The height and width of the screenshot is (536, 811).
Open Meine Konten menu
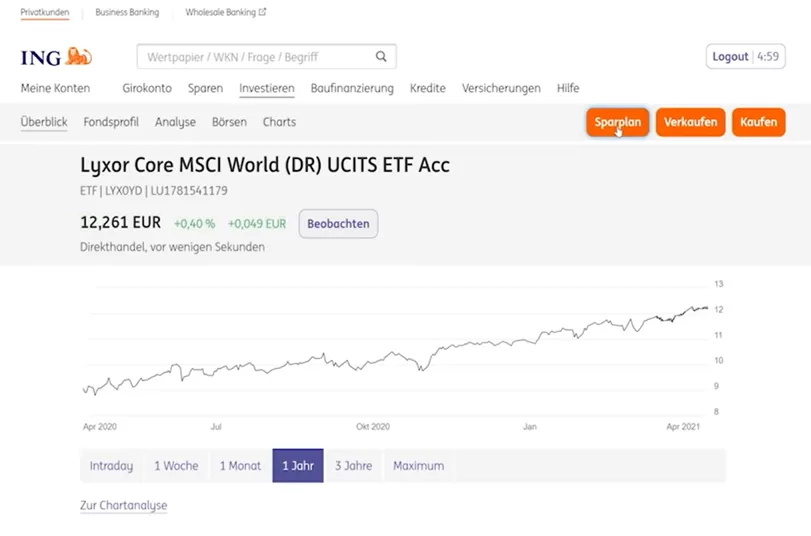pos(55,88)
